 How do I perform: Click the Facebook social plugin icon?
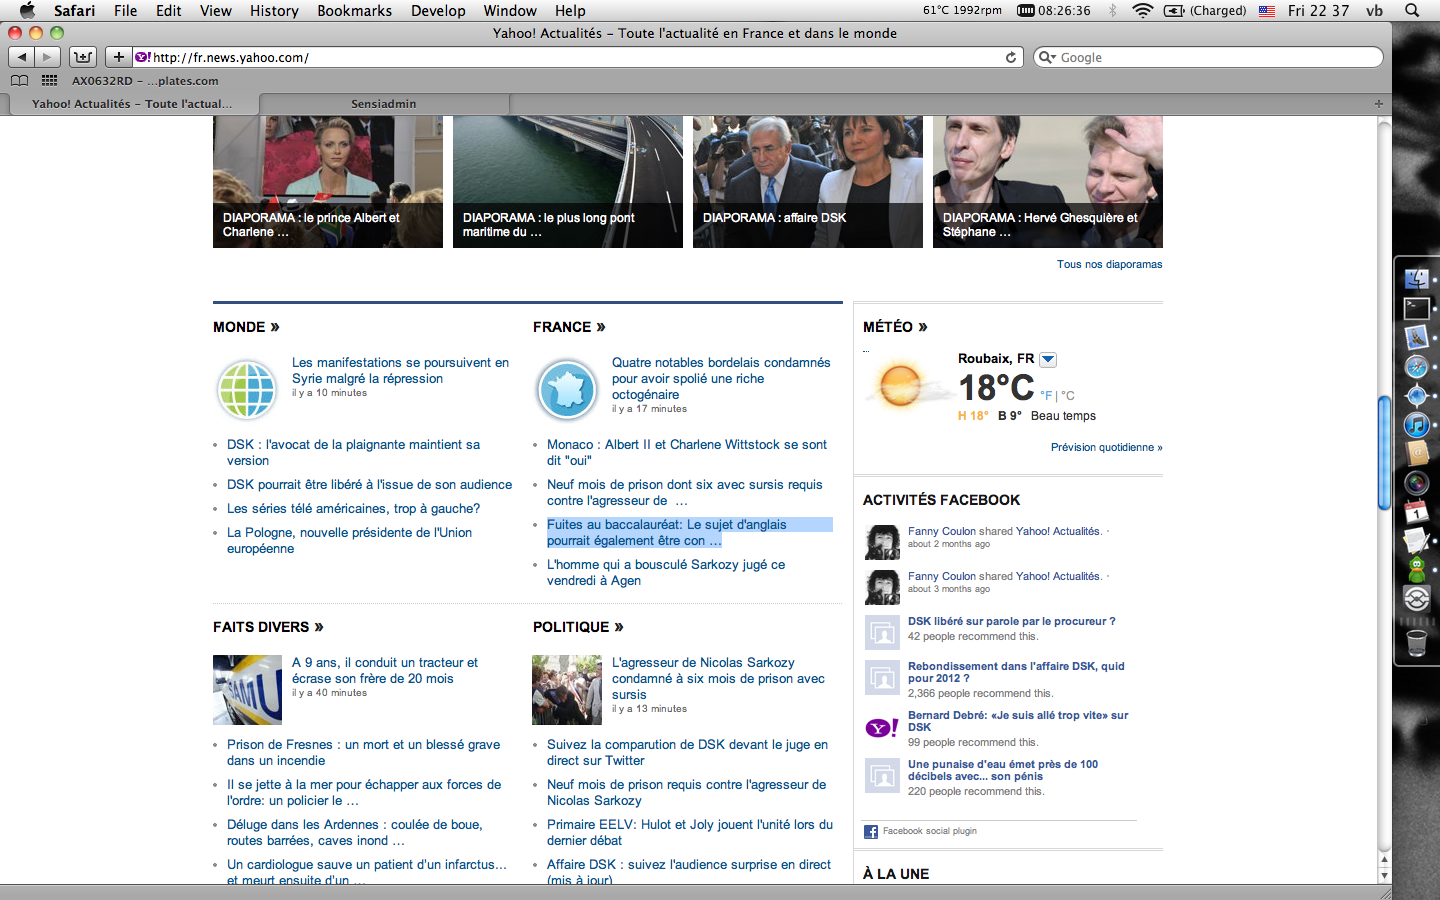[x=871, y=832]
